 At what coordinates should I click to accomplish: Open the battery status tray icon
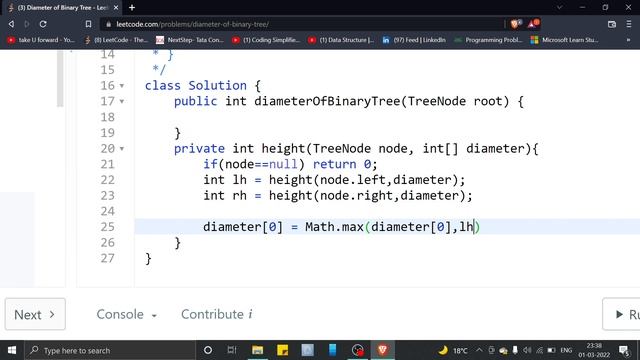coord(551,350)
